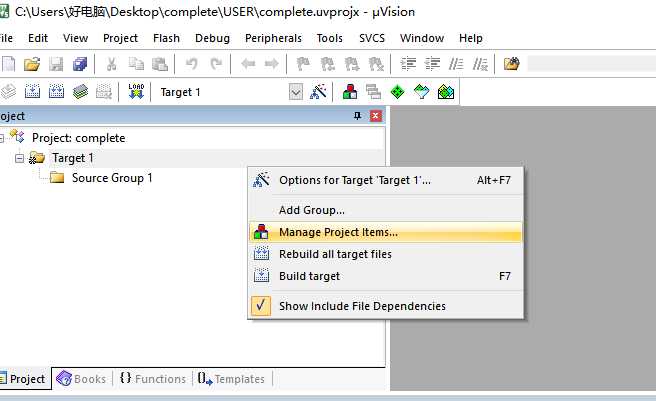Click Manage Multi-Project Workspace icon
656x401 pixels.
[373, 91]
